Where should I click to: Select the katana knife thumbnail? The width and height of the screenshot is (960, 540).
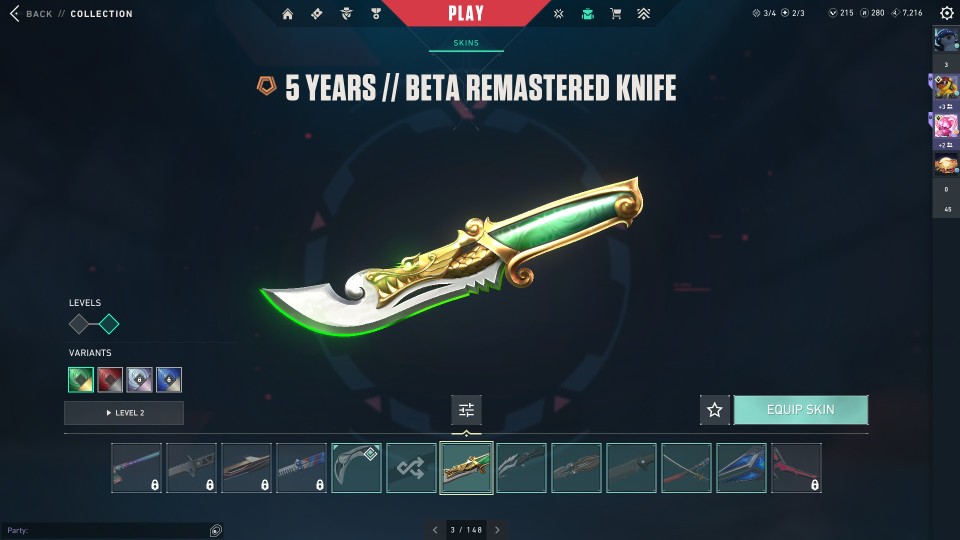(x=686, y=468)
